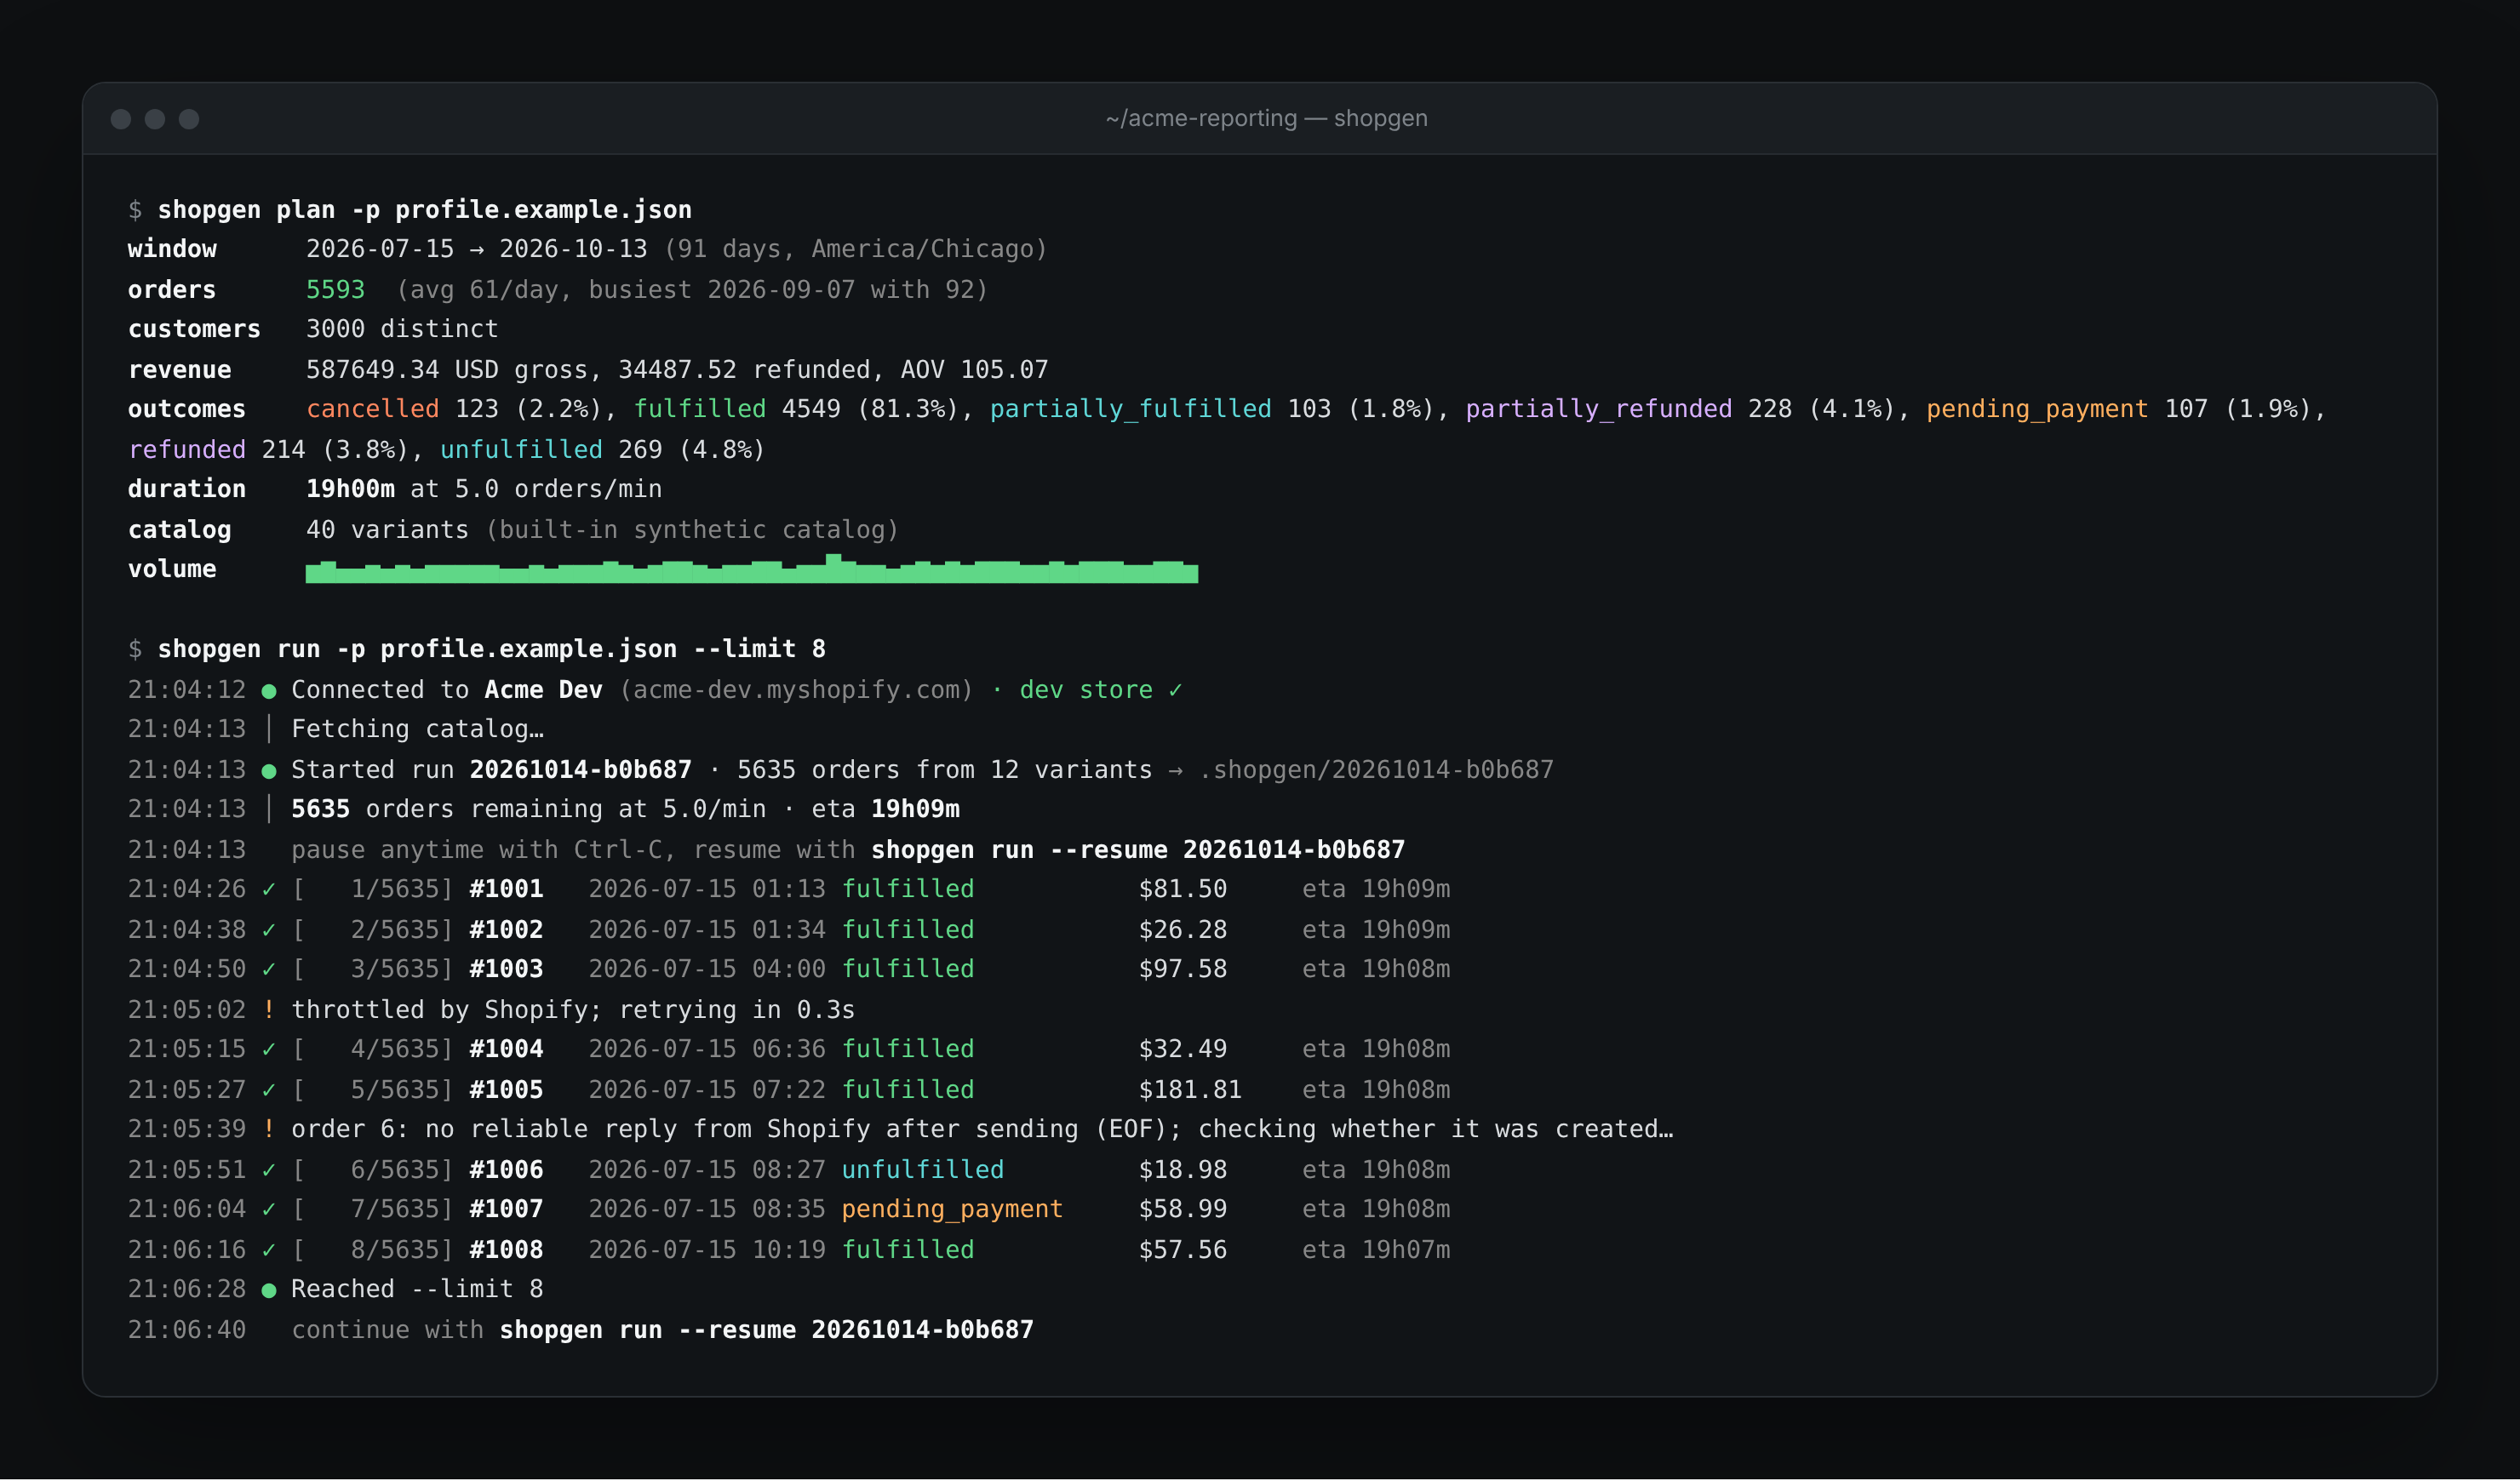2520x1481 pixels.
Task: Select the 'shopgen plan -p profile.example.json' command
Action: [424, 209]
